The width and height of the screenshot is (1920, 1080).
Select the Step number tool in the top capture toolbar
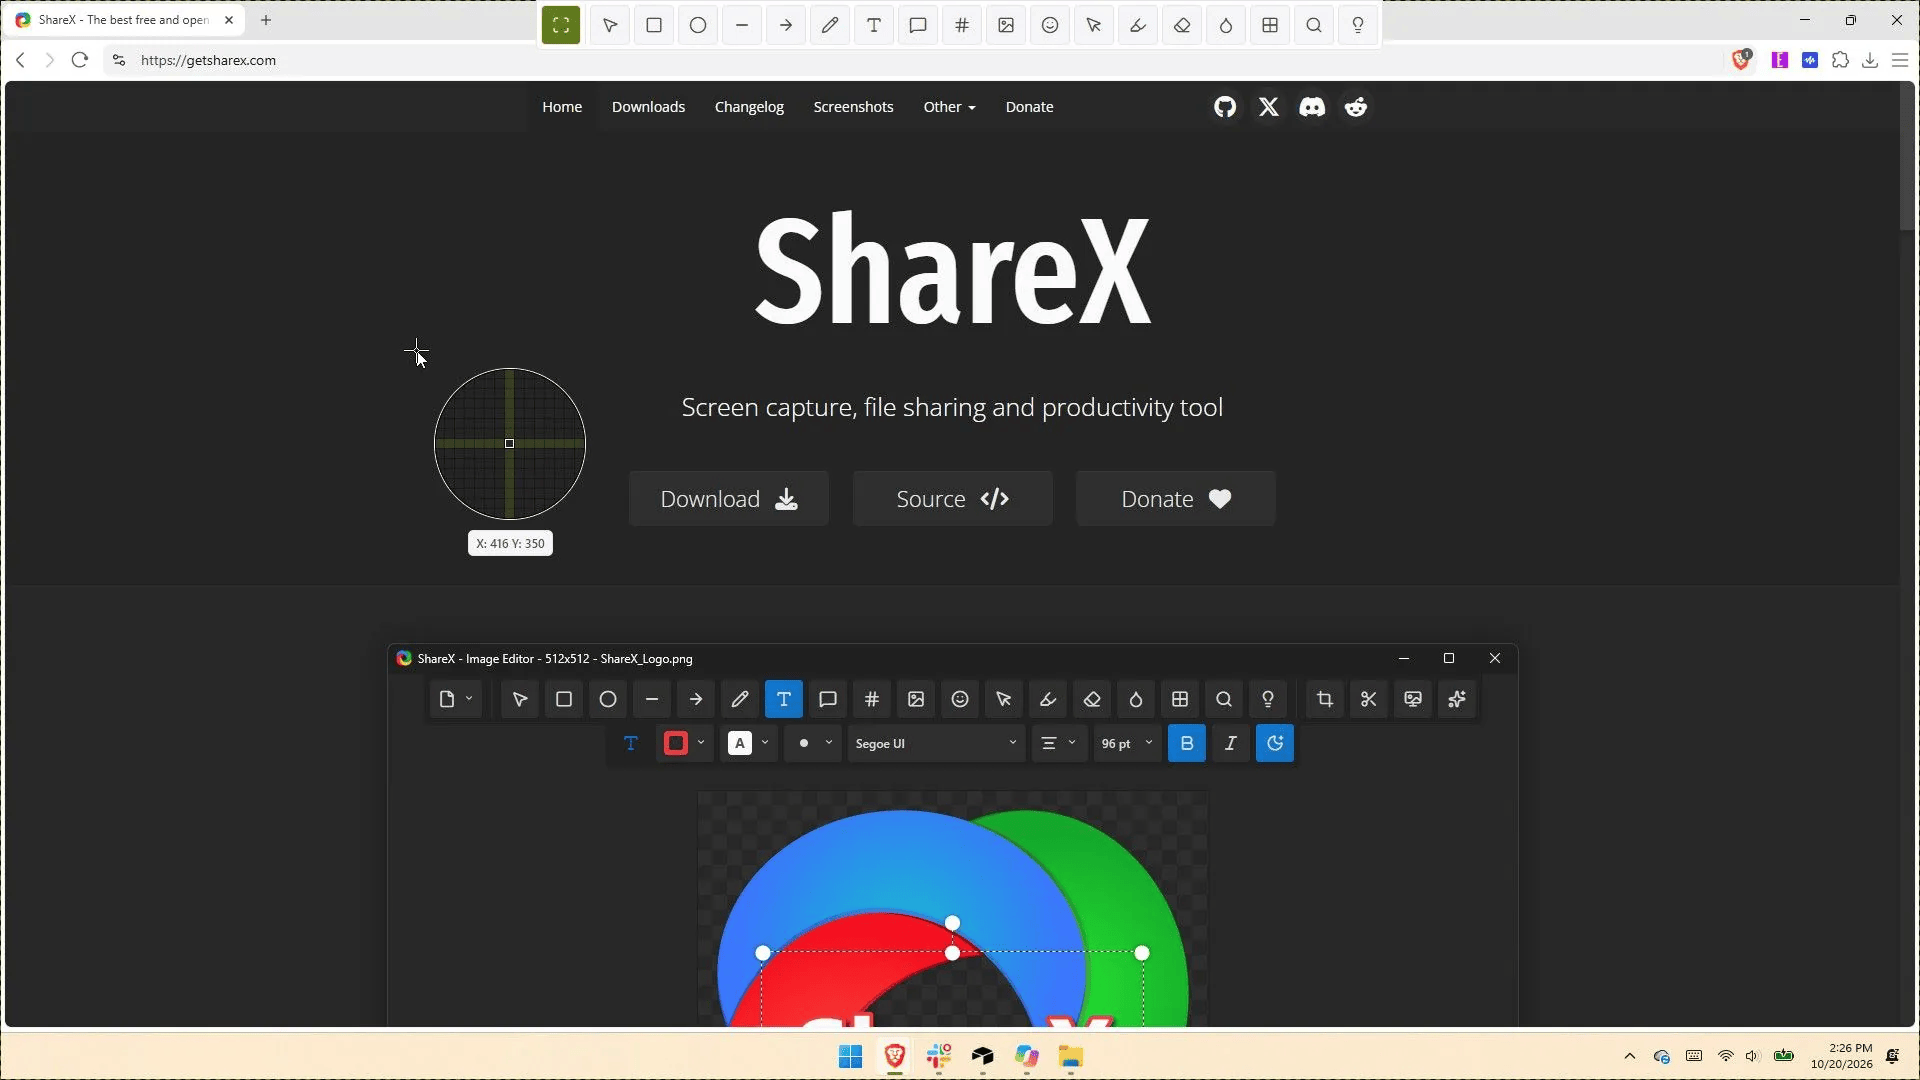click(962, 26)
